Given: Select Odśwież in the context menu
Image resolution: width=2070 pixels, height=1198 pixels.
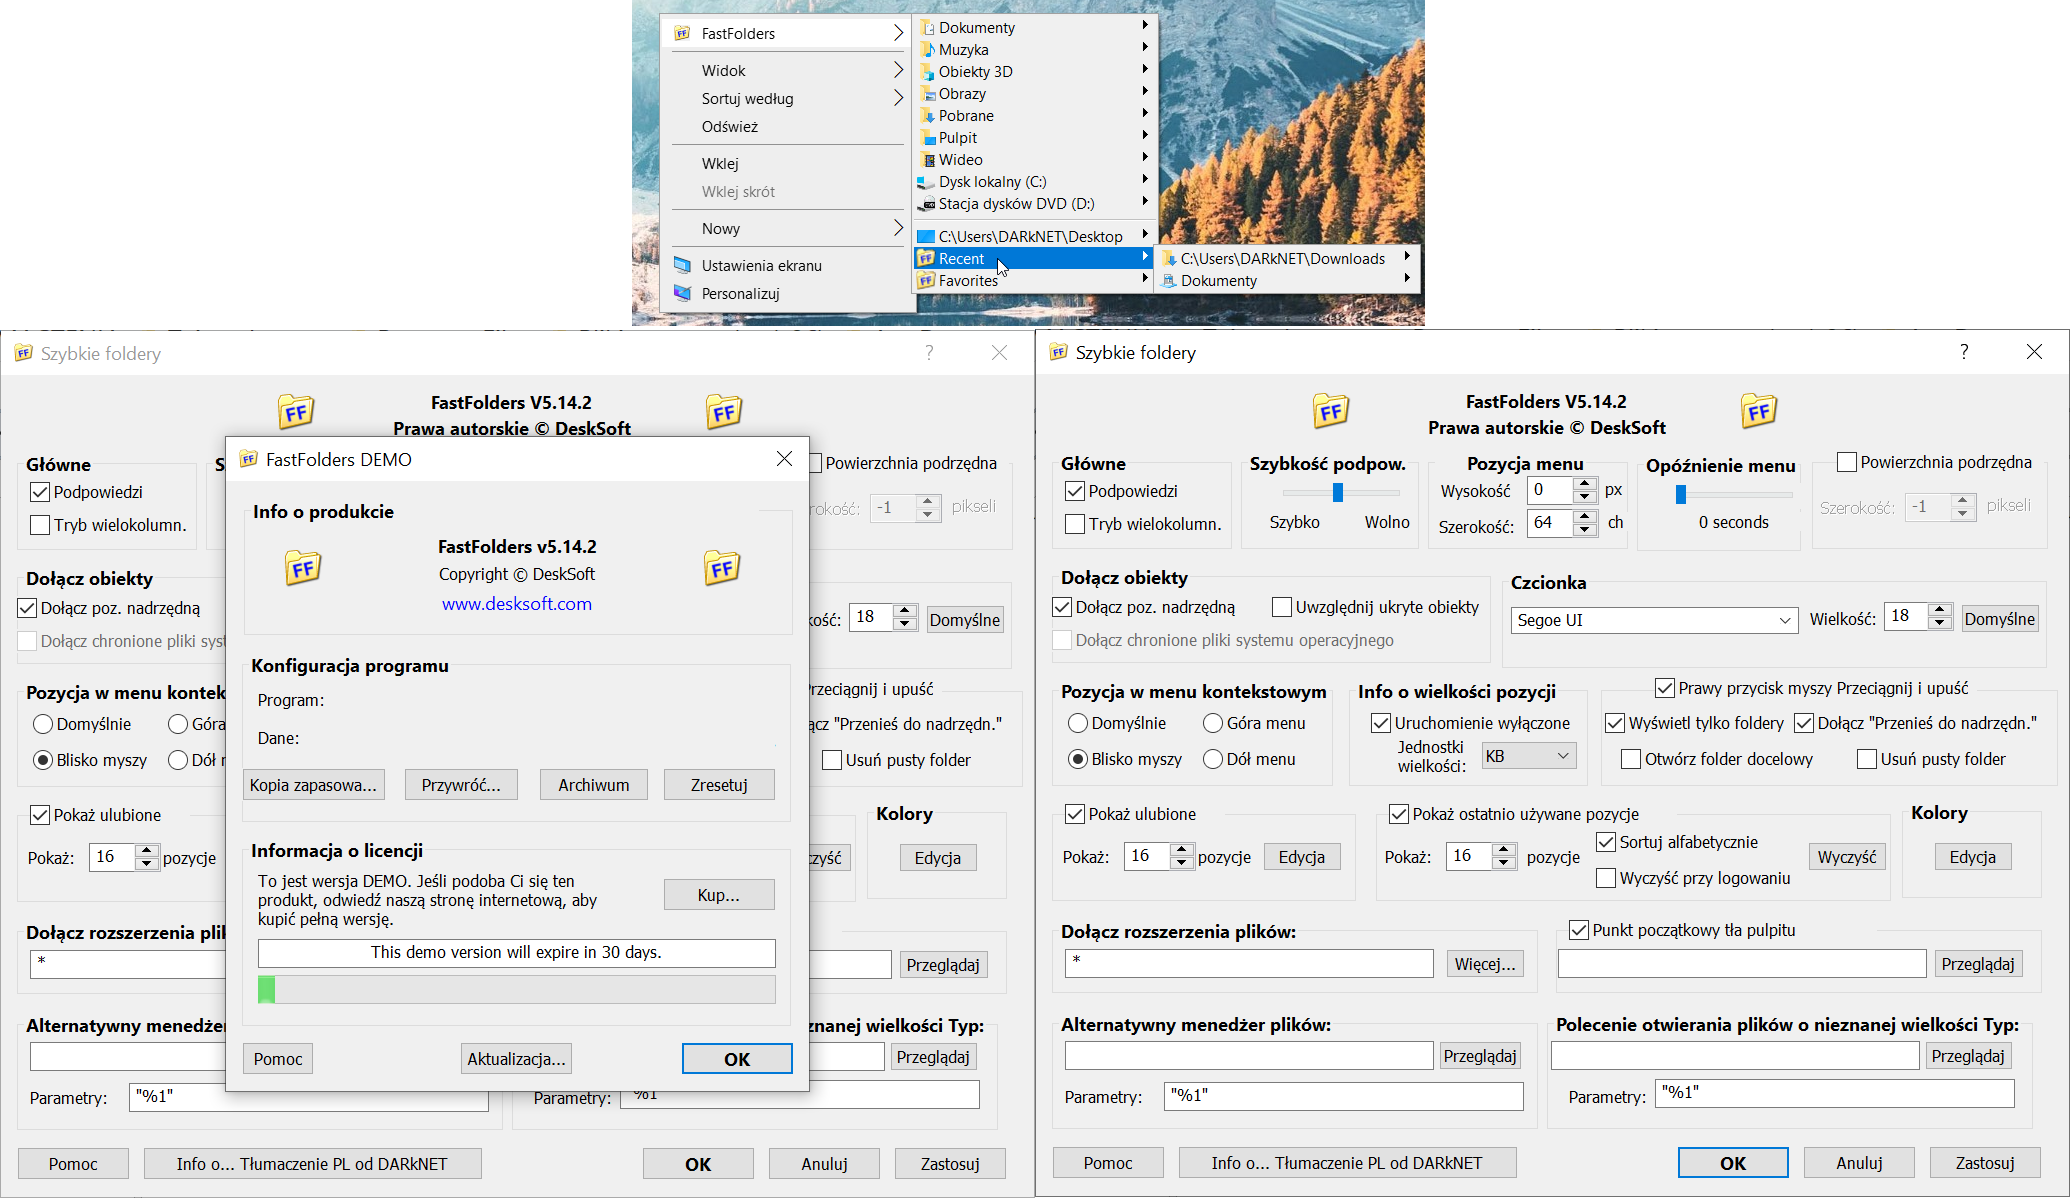Looking at the screenshot, I should [x=730, y=127].
